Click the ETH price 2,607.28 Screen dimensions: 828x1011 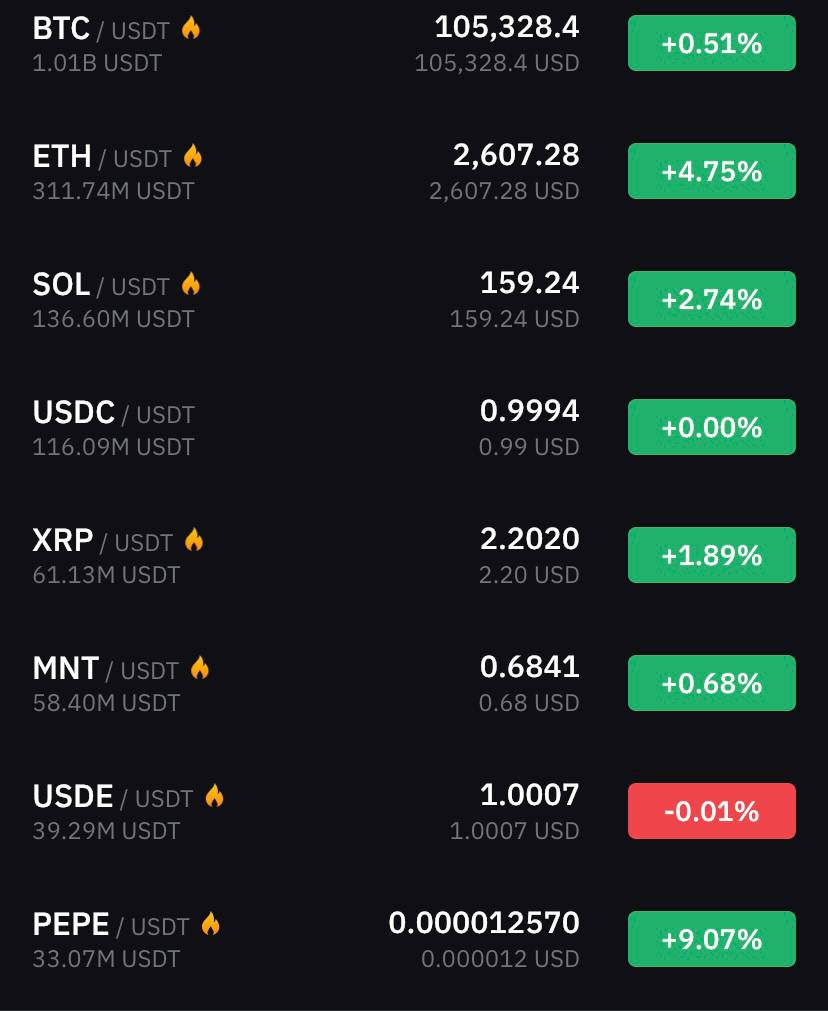tap(516, 155)
